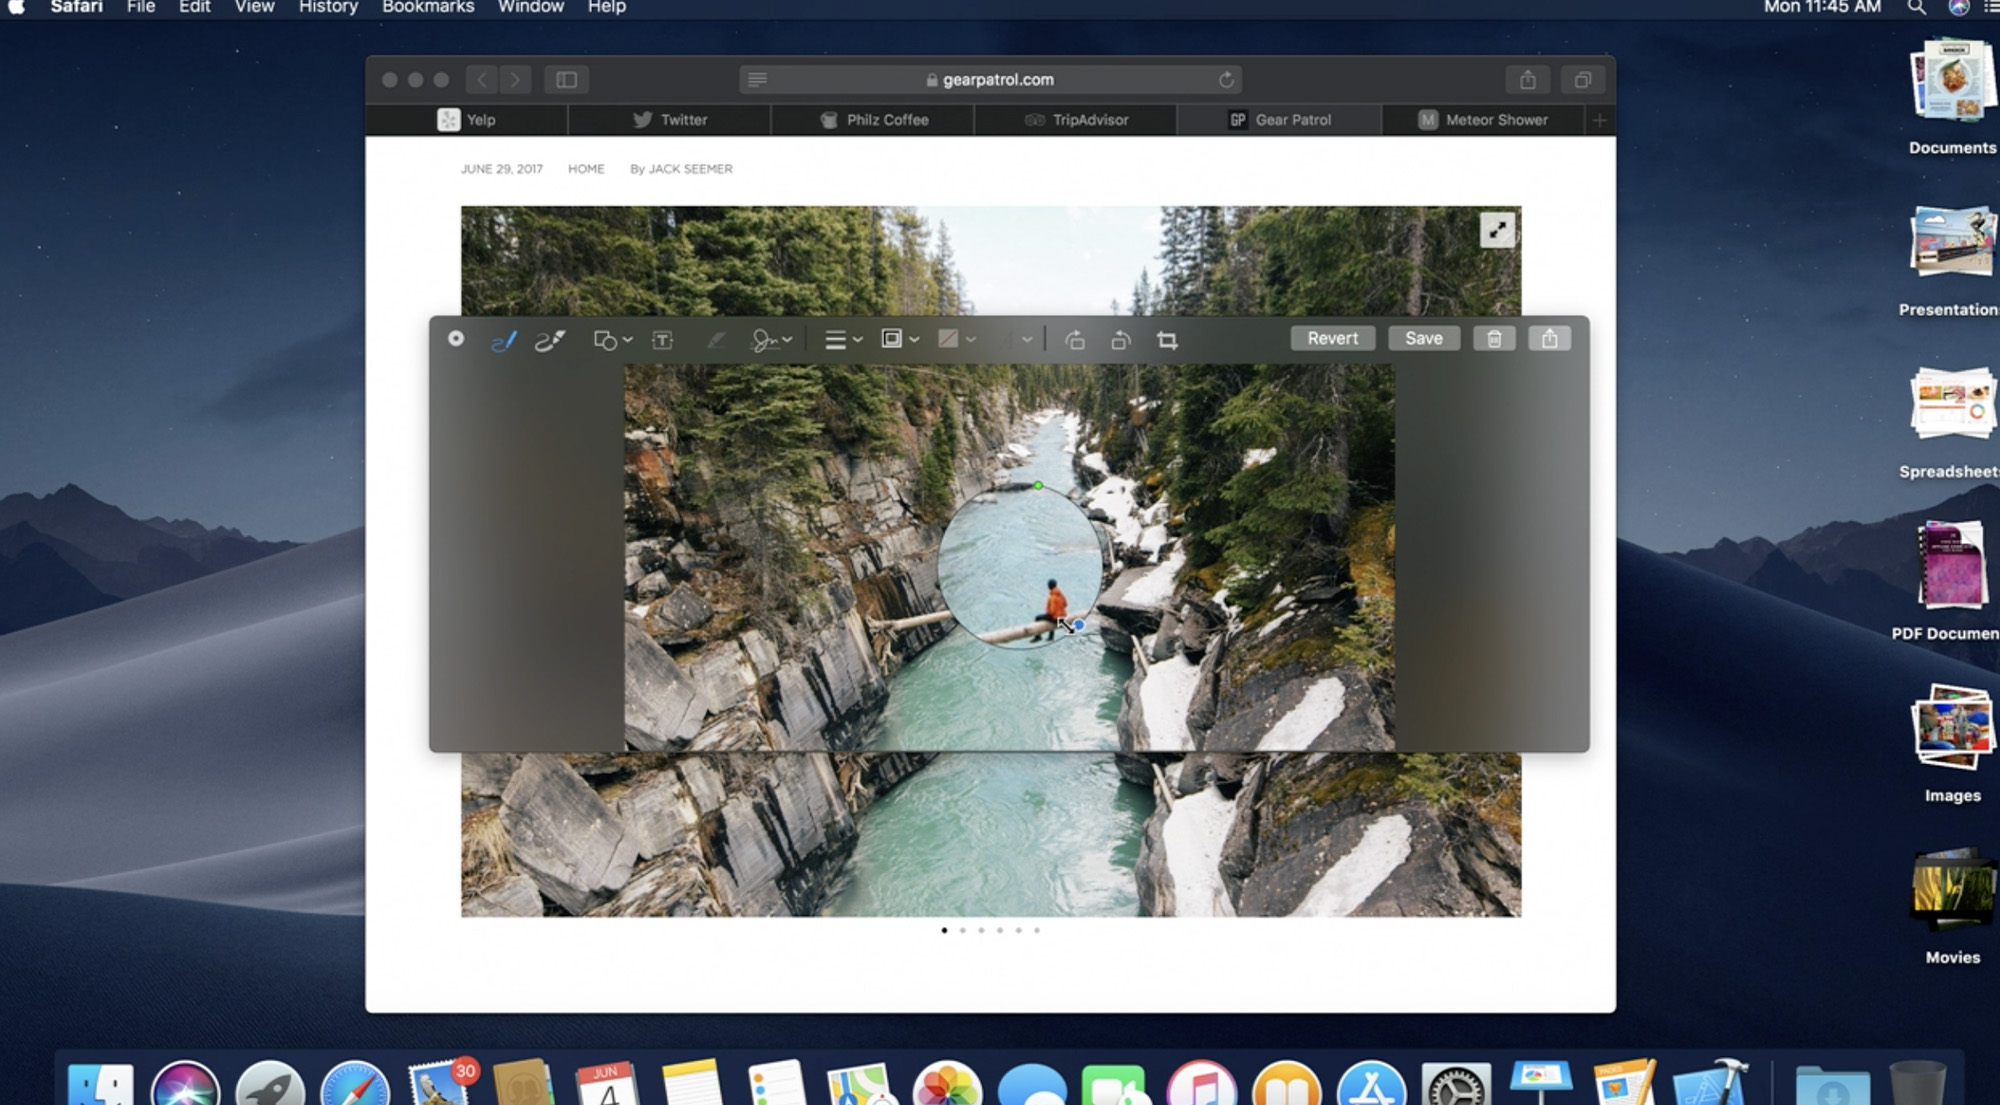
Task: Switch to the Yelp tab
Action: [x=467, y=120]
